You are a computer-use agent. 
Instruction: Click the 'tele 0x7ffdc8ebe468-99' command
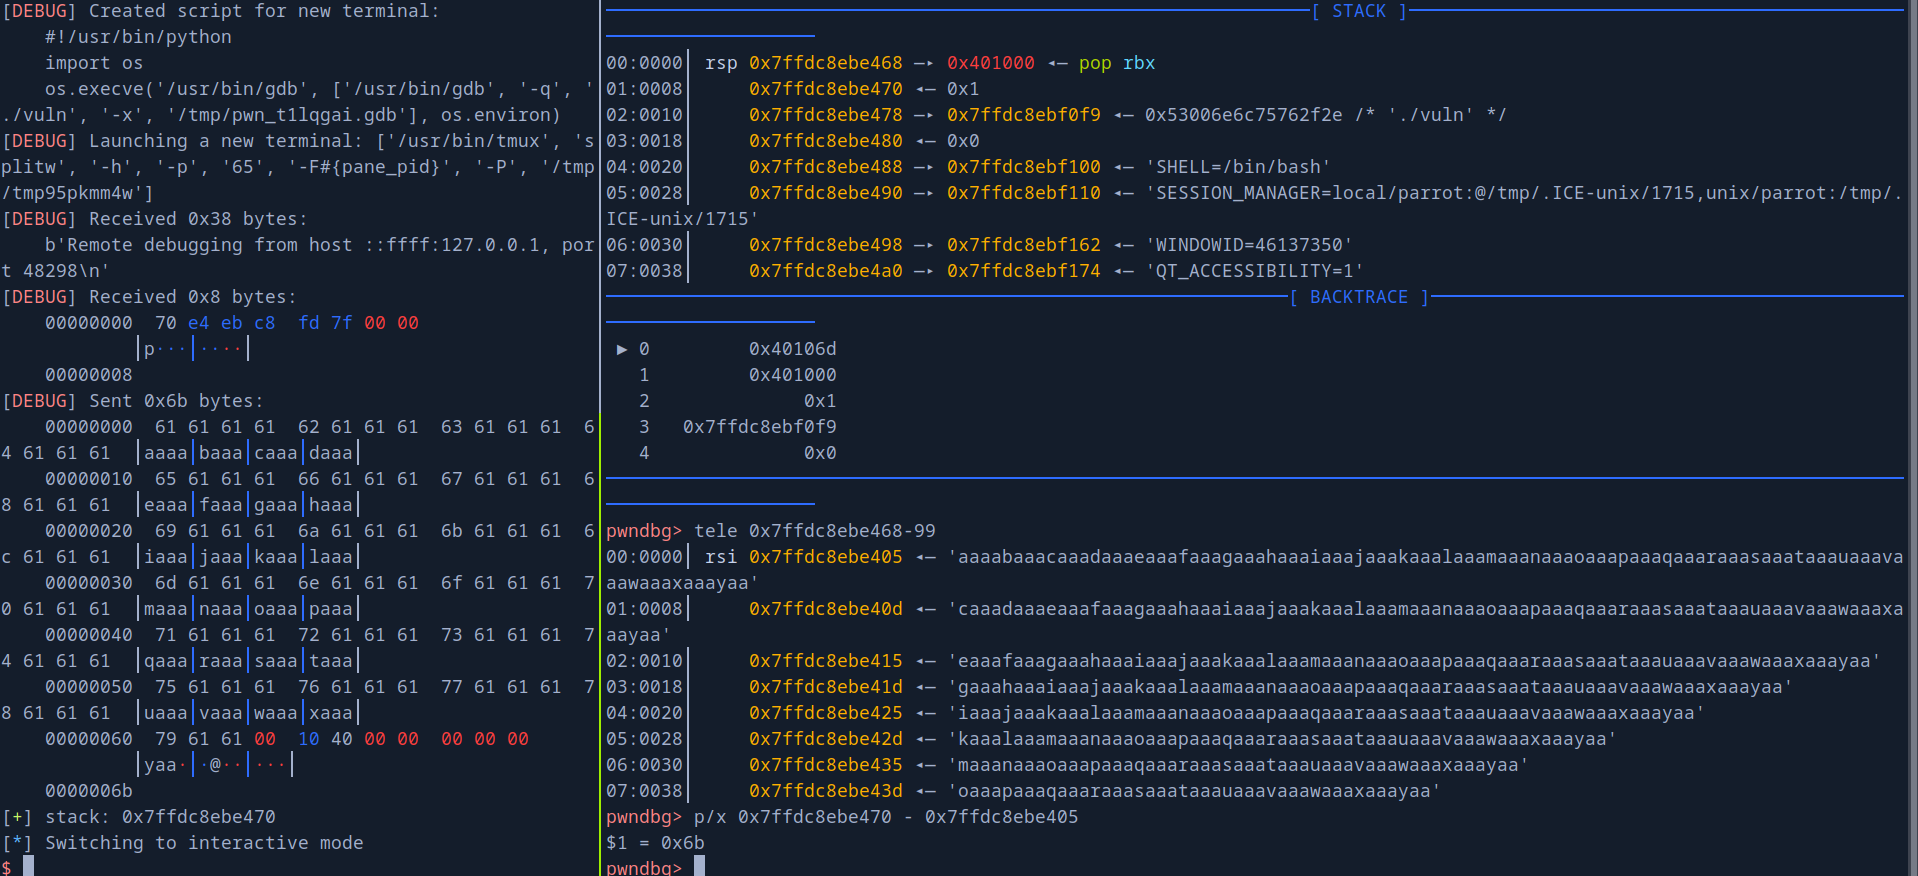(x=815, y=531)
